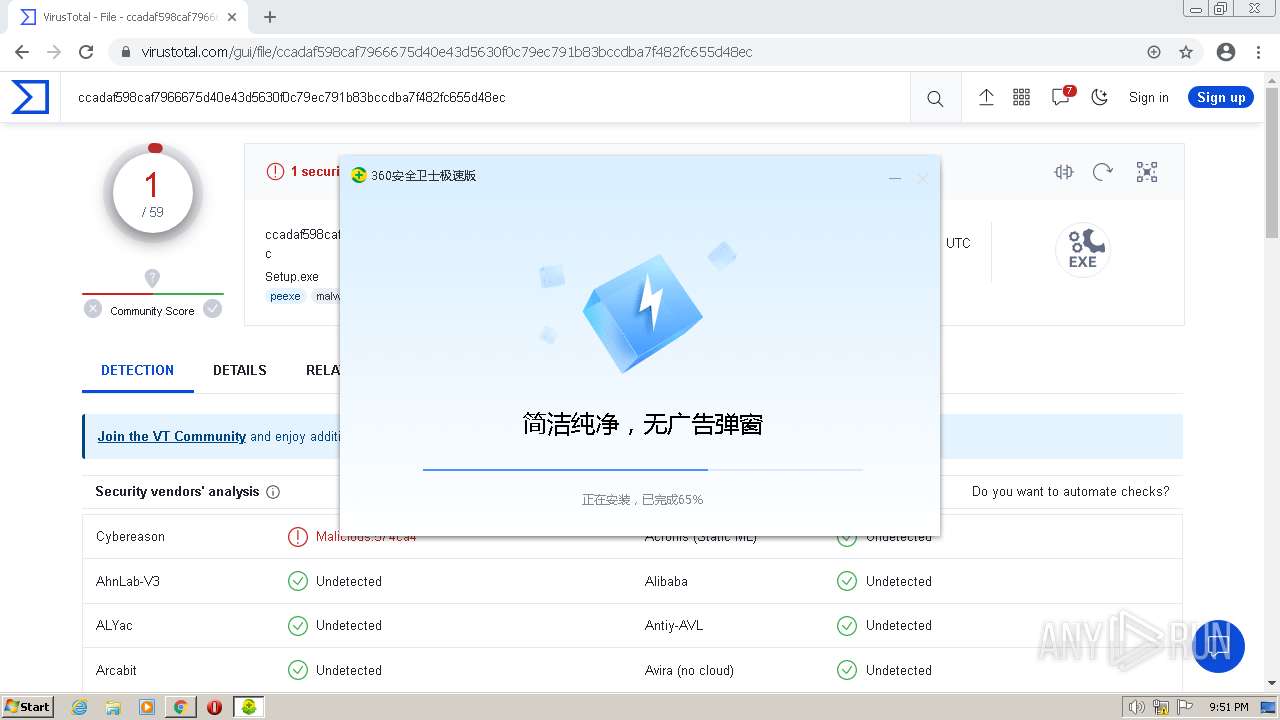Viewport: 1280px width, 720px height.
Task: Bookmark the page with the star icon
Action: pyautogui.click(x=1186, y=52)
